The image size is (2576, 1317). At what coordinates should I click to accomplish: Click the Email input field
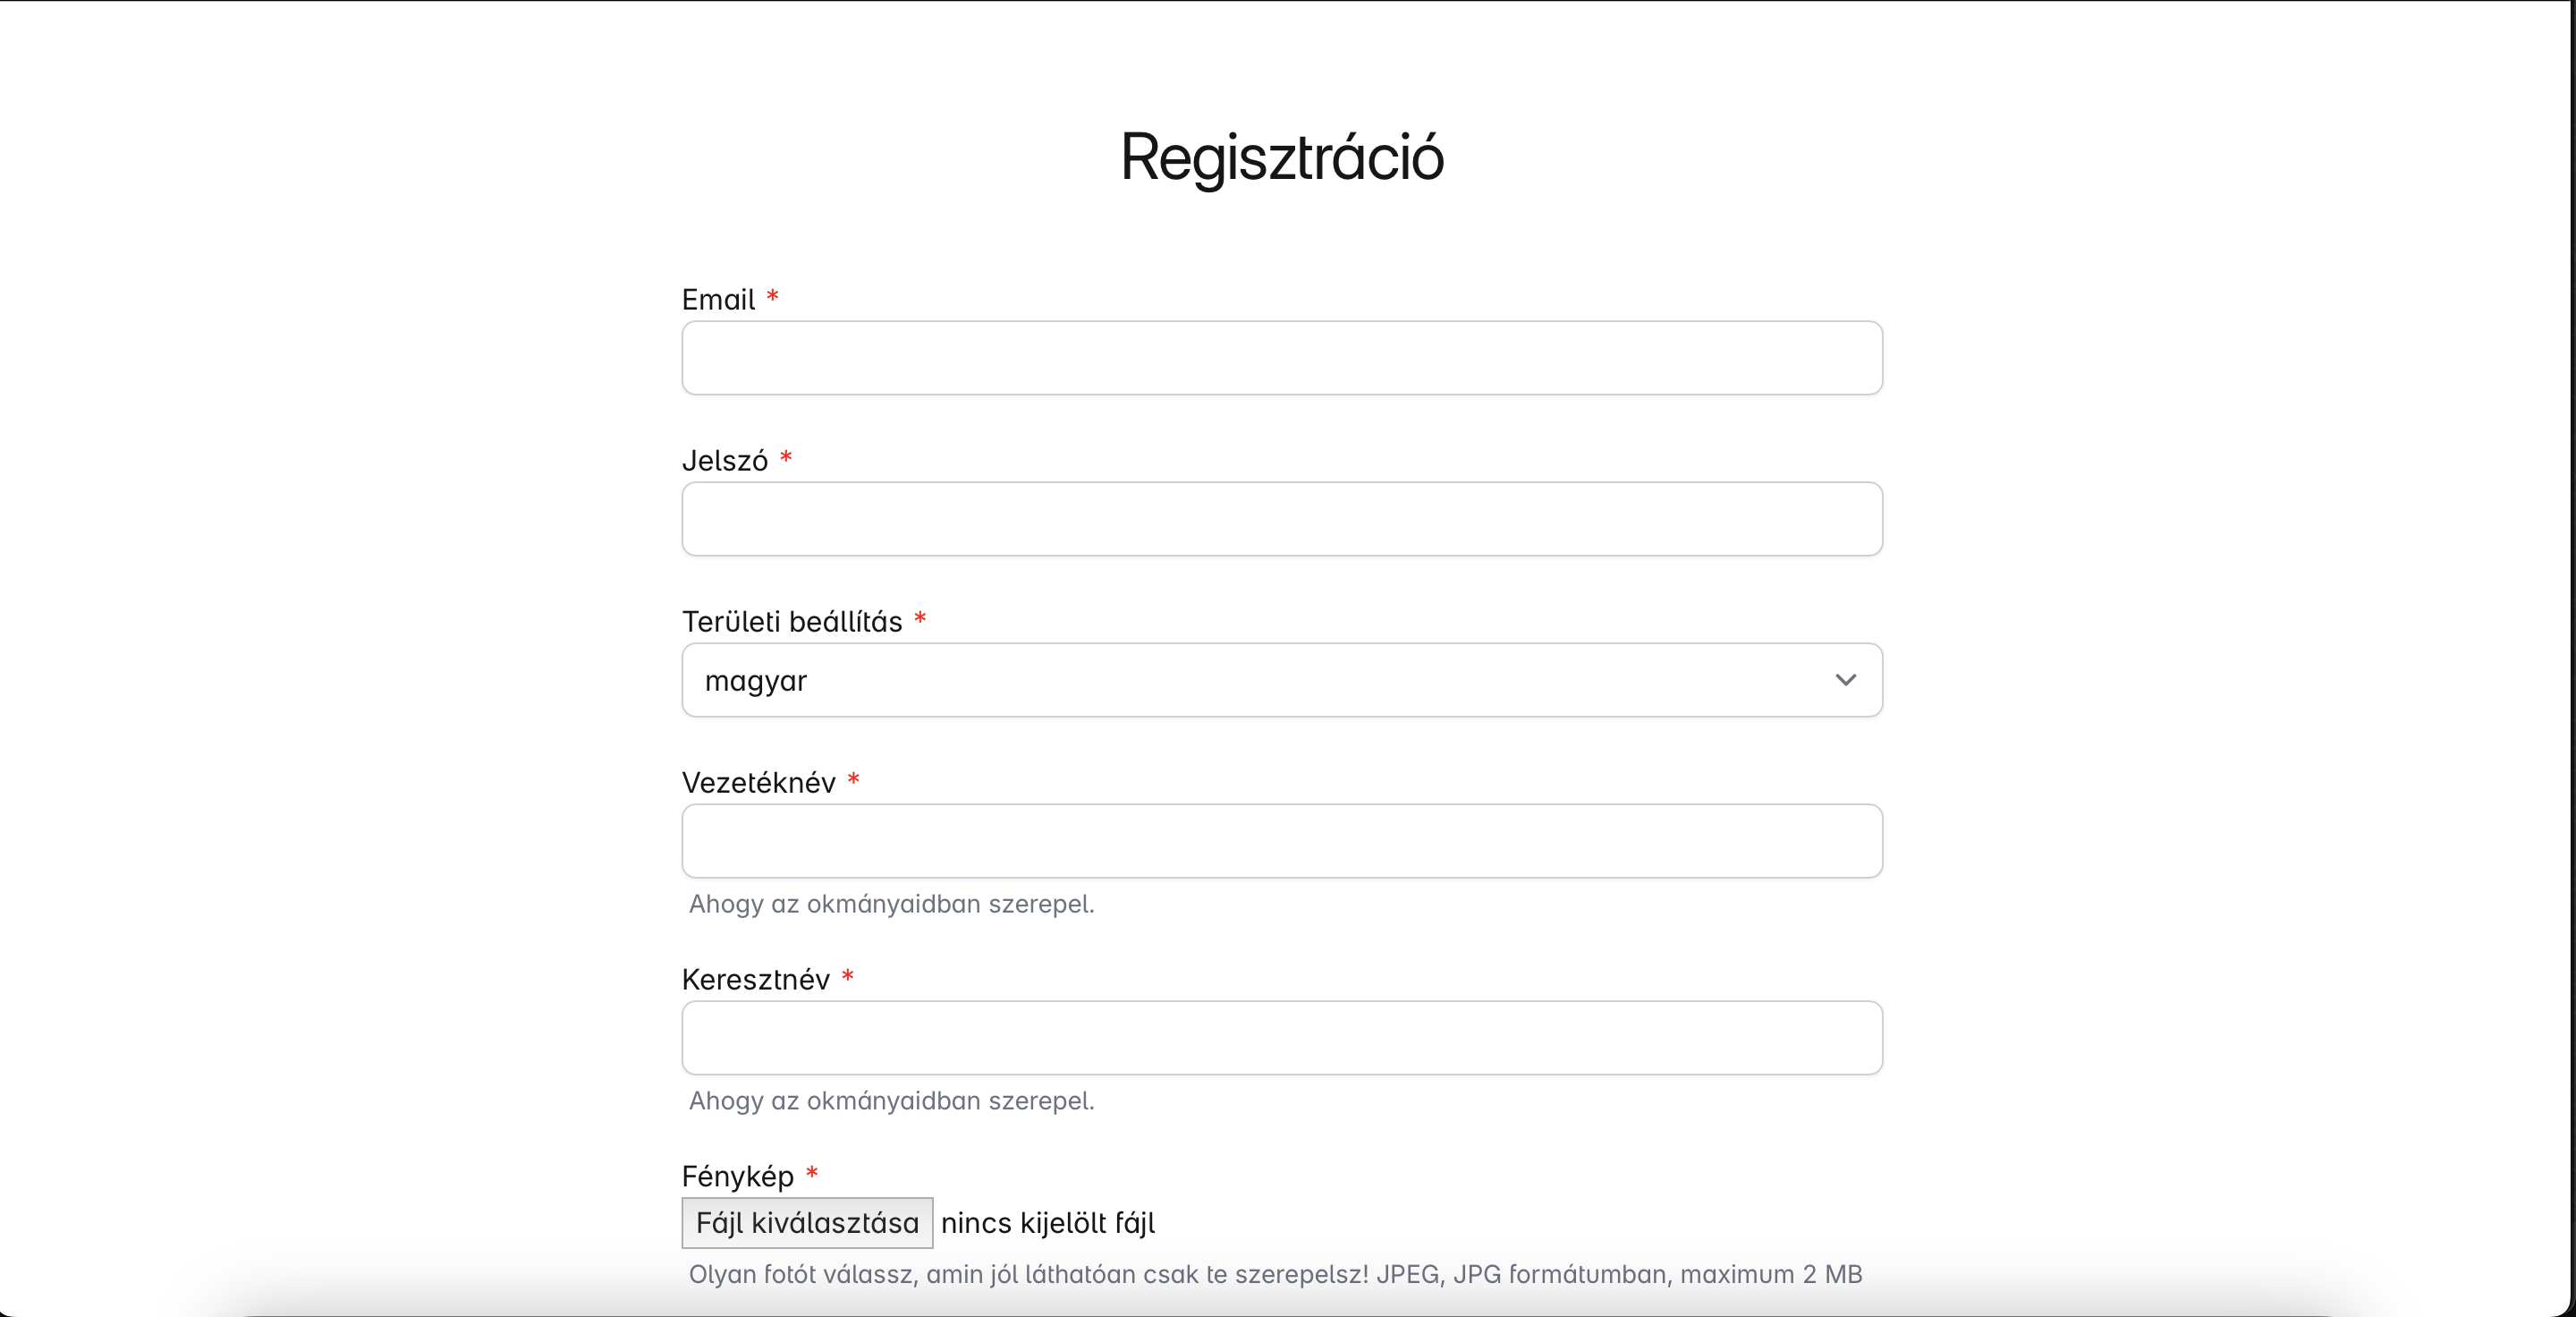1281,358
